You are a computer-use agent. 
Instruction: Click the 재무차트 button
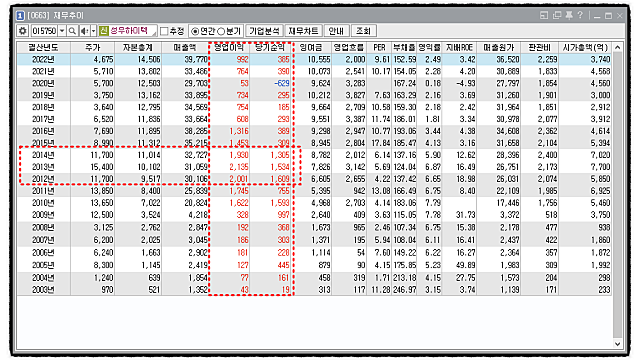point(303,31)
